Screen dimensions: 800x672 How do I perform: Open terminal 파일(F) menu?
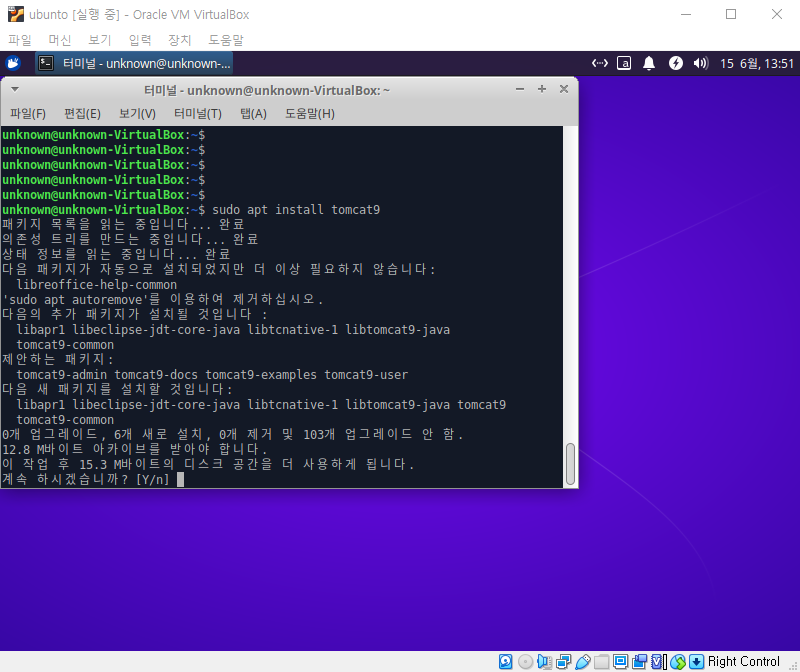click(28, 113)
